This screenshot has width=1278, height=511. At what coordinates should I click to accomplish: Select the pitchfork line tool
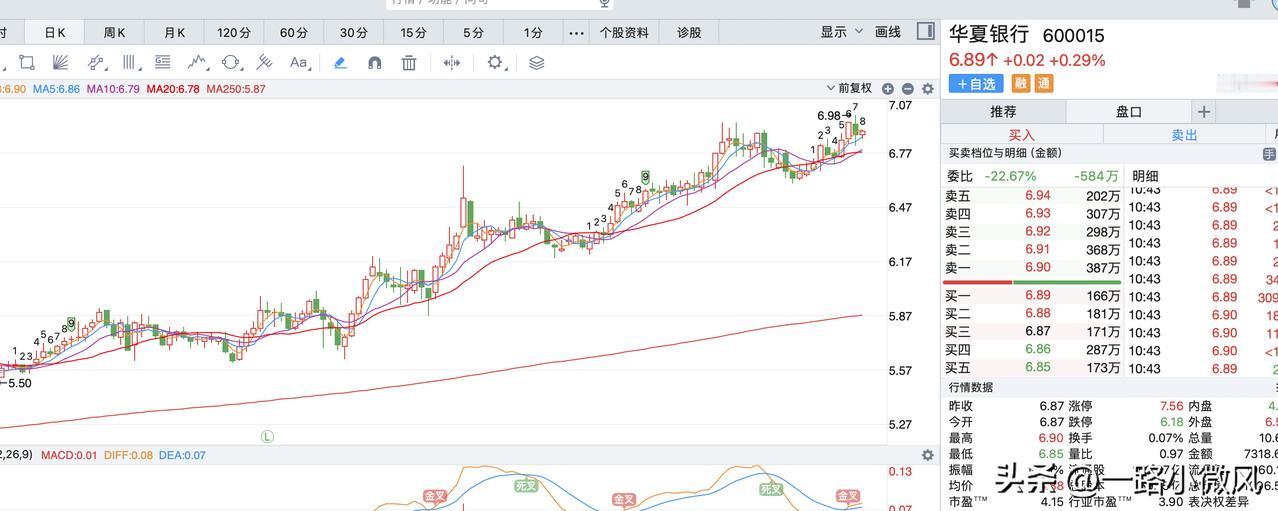[x=264, y=63]
